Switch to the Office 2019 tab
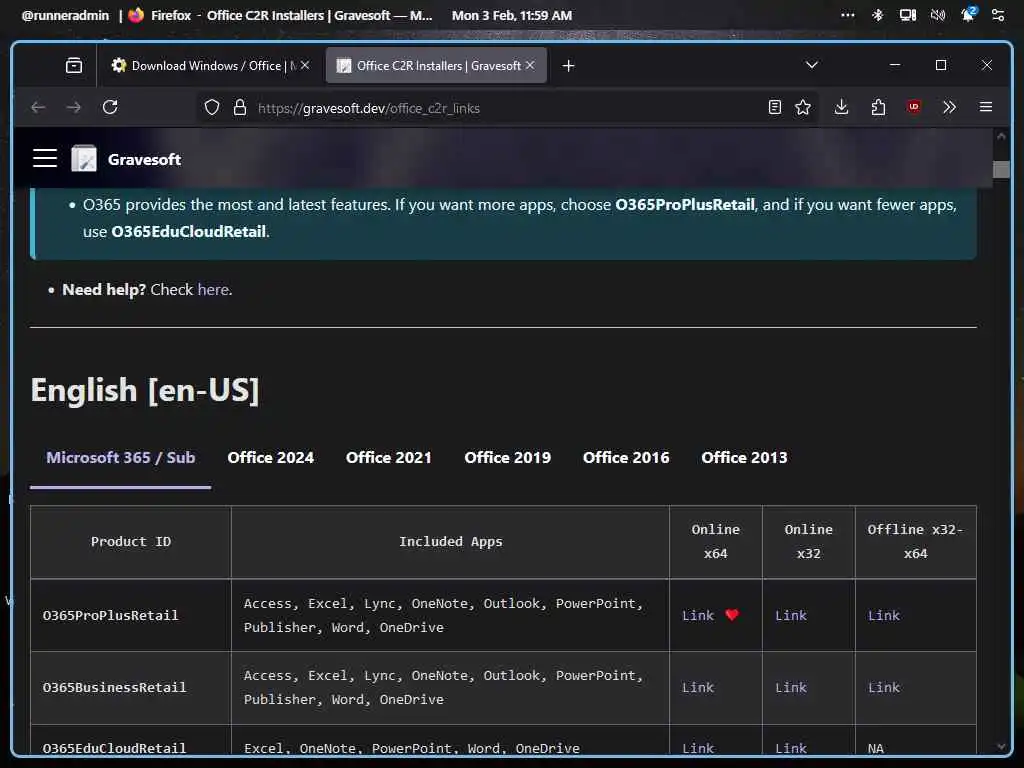 tap(507, 458)
